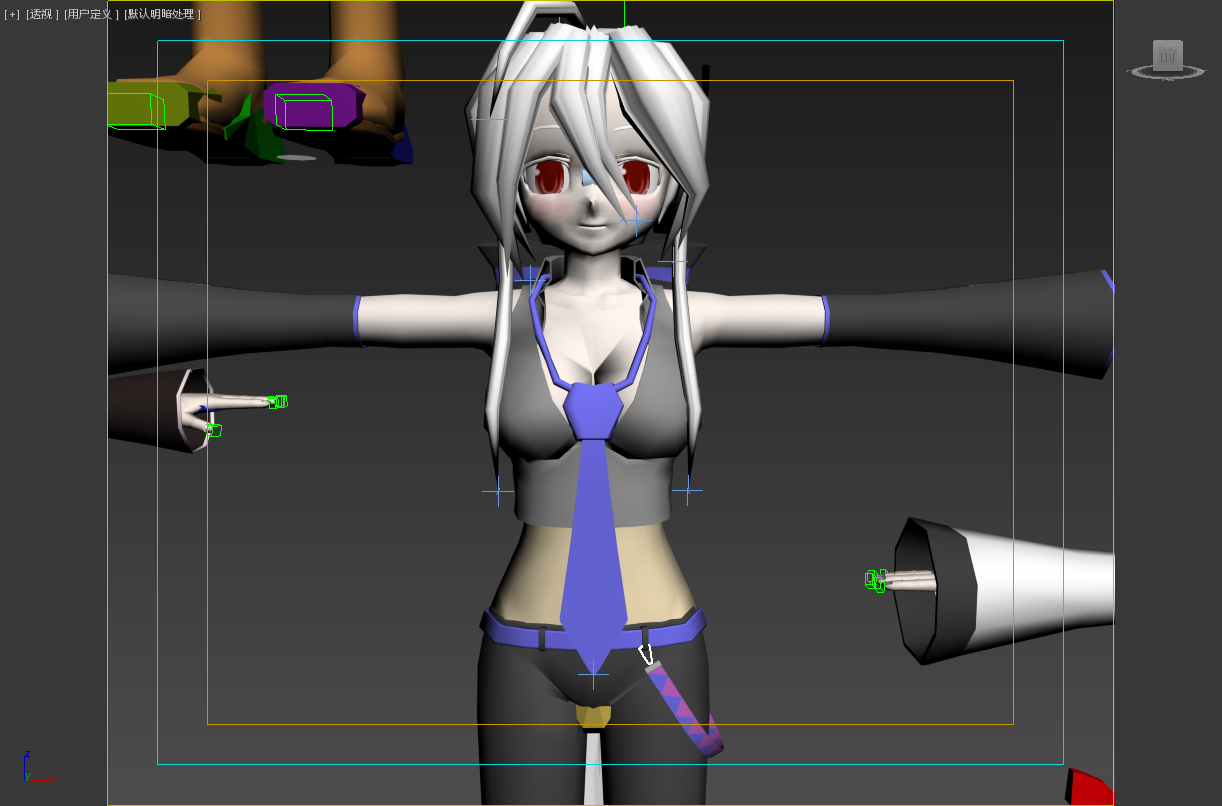This screenshot has width=1222, height=806.
Task: Select the purple bone box
Action: 305,112
